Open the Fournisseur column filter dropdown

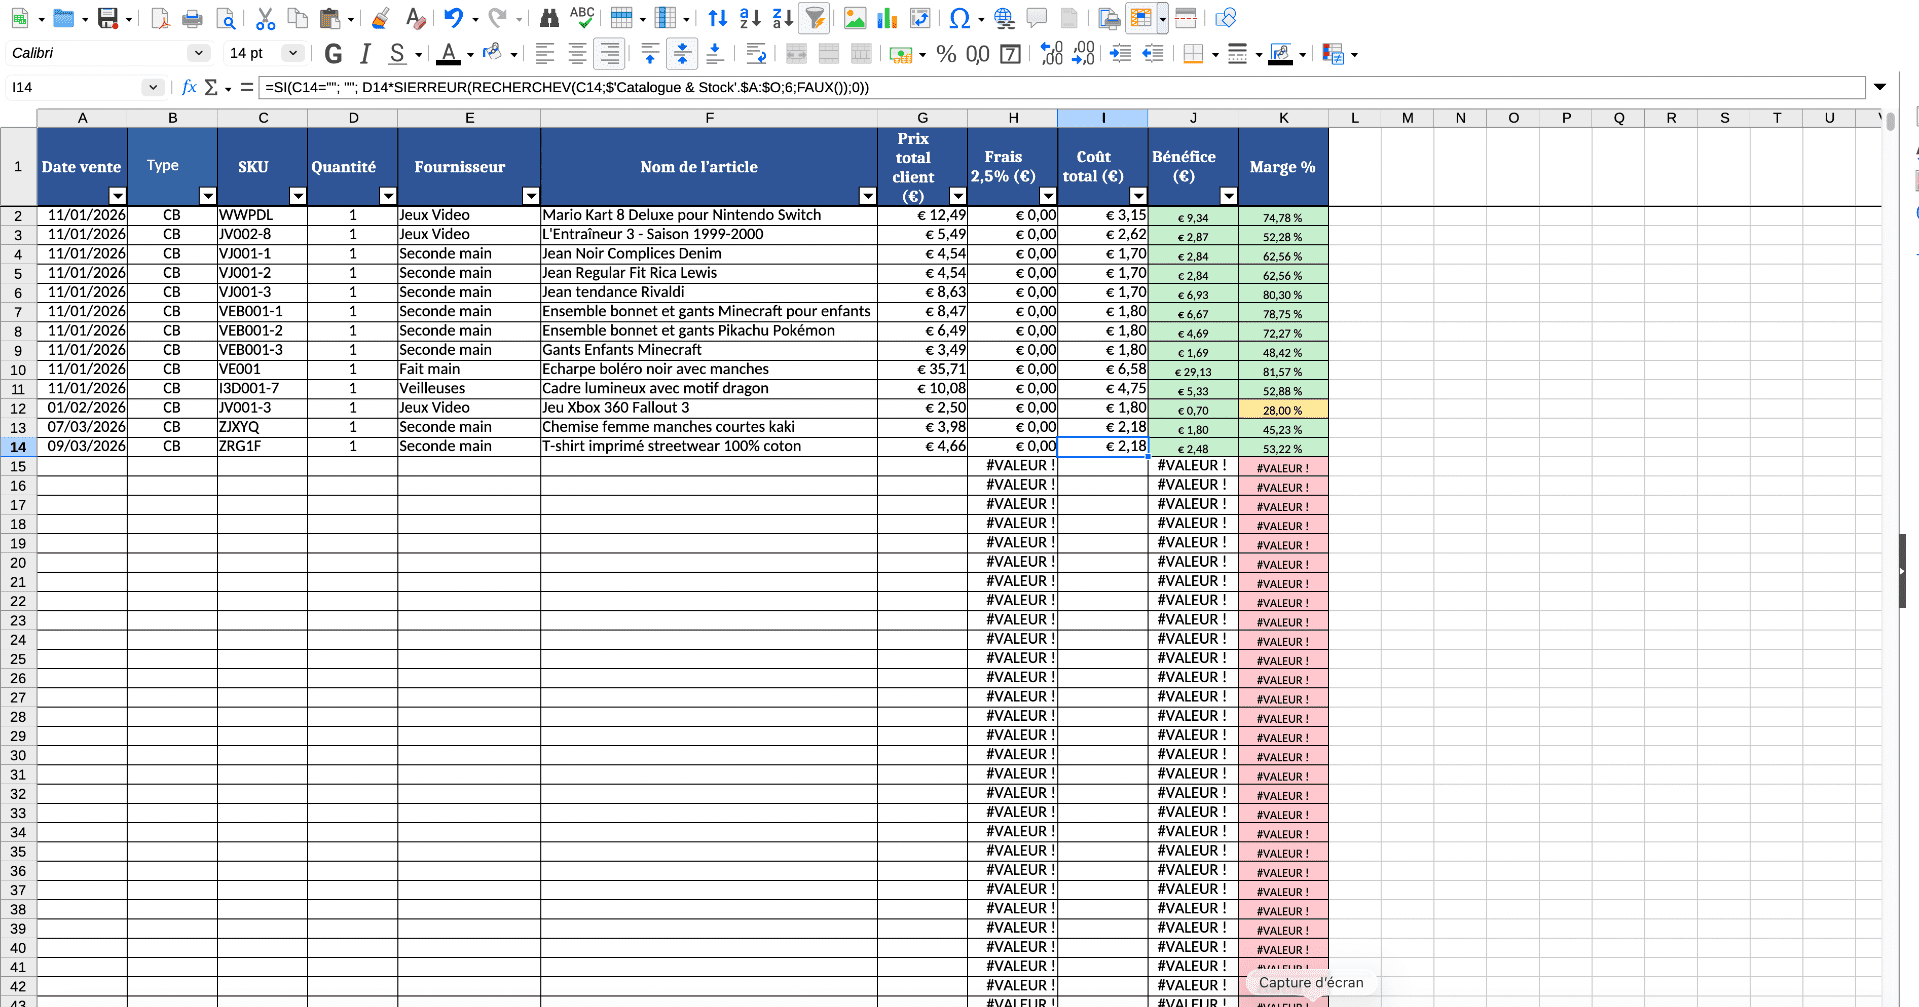tap(531, 196)
